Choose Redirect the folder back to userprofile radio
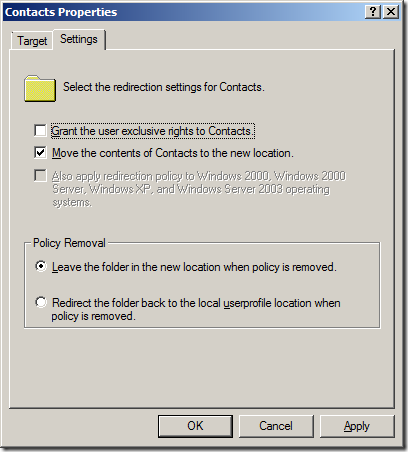The height and width of the screenshot is (452, 408). click(x=41, y=302)
